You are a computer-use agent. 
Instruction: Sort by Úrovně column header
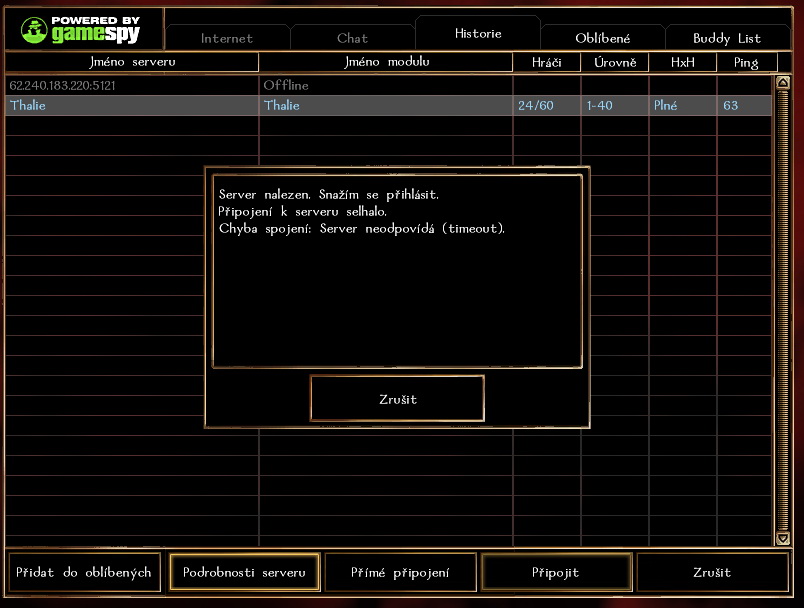click(614, 62)
